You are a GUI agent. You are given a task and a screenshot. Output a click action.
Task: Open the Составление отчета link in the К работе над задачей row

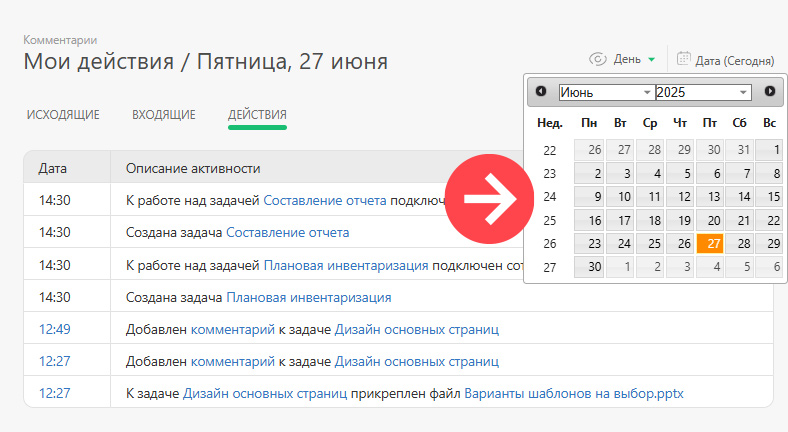pos(325,200)
